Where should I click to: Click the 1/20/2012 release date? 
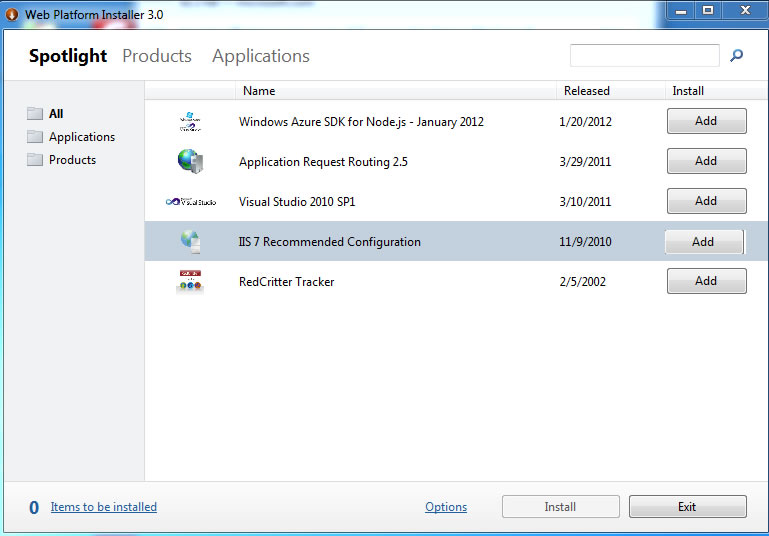pyautogui.click(x=586, y=122)
